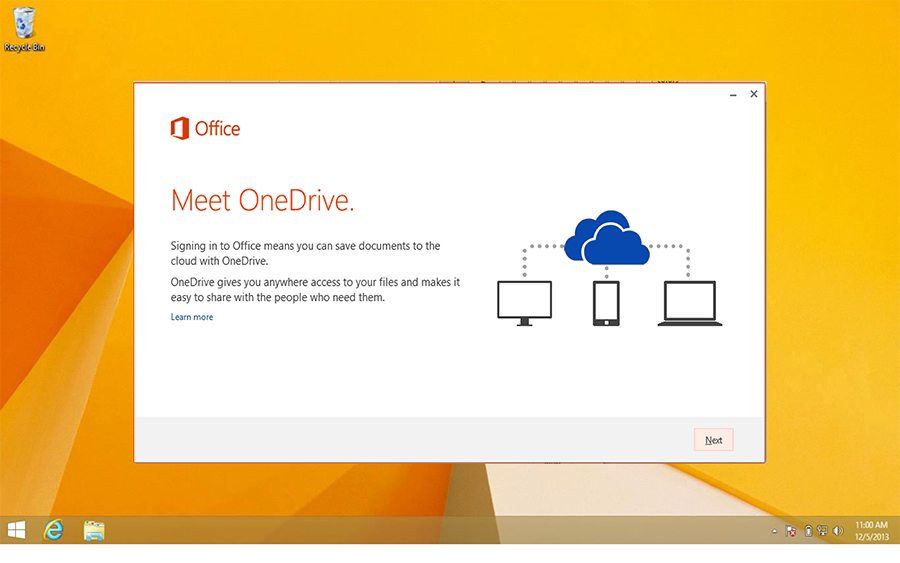
Task: Open the Windows Start button
Action: pyautogui.click(x=17, y=530)
